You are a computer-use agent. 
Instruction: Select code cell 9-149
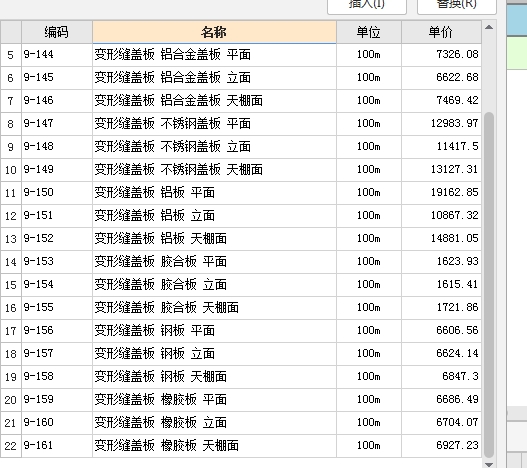[x=57, y=170]
